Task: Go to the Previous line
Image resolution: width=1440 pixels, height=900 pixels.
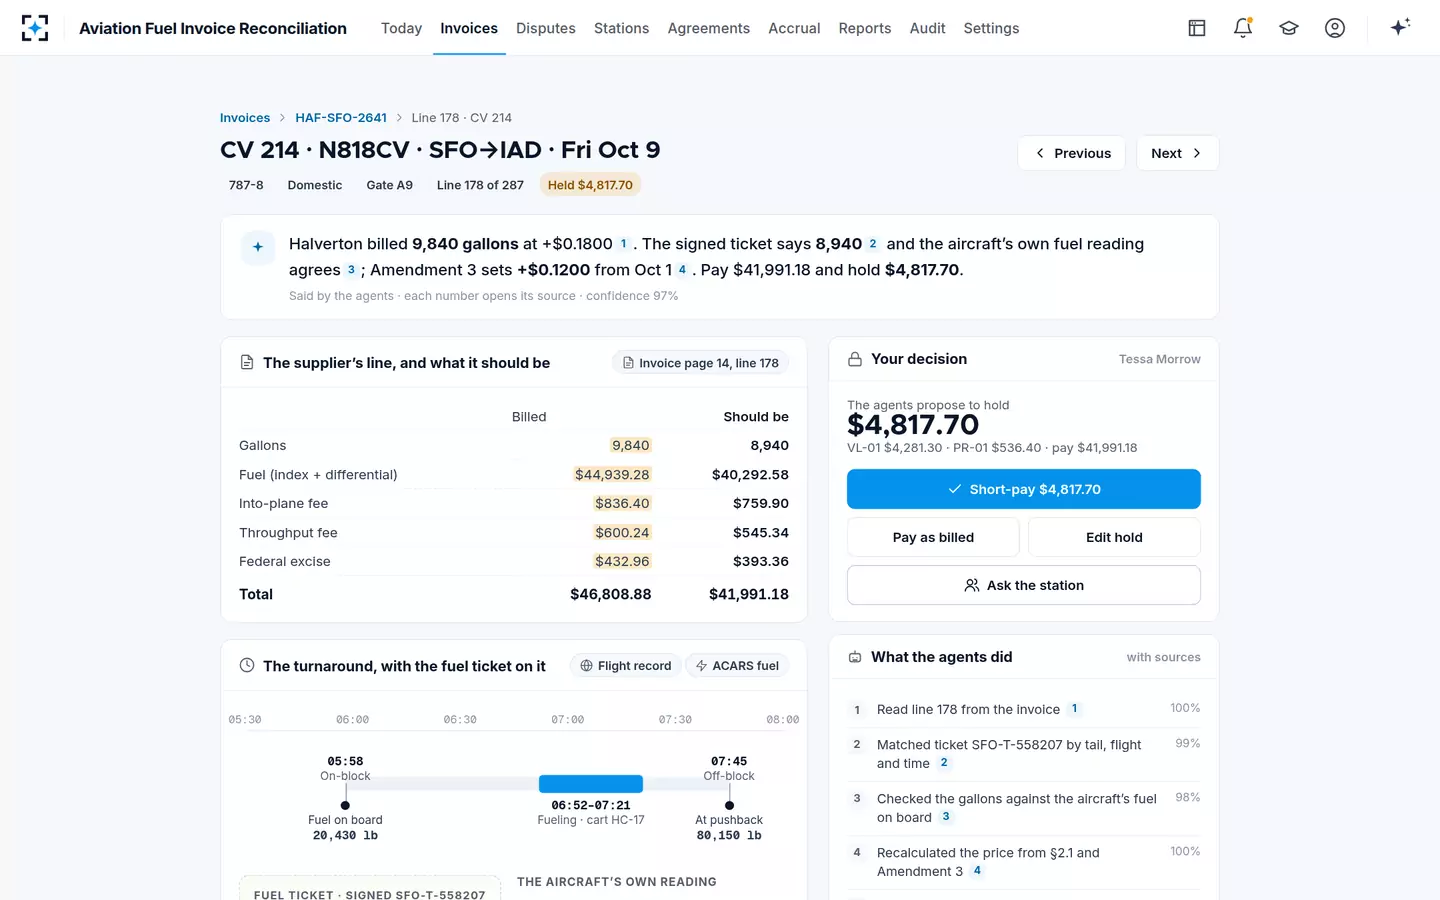Action: (1072, 153)
